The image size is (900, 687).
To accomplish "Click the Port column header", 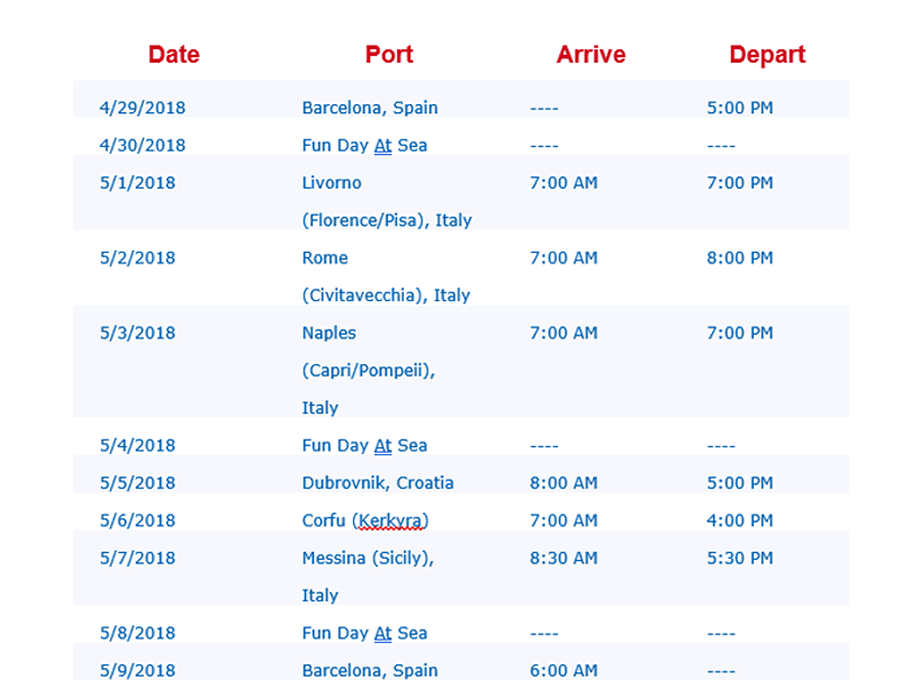I will tap(389, 55).
